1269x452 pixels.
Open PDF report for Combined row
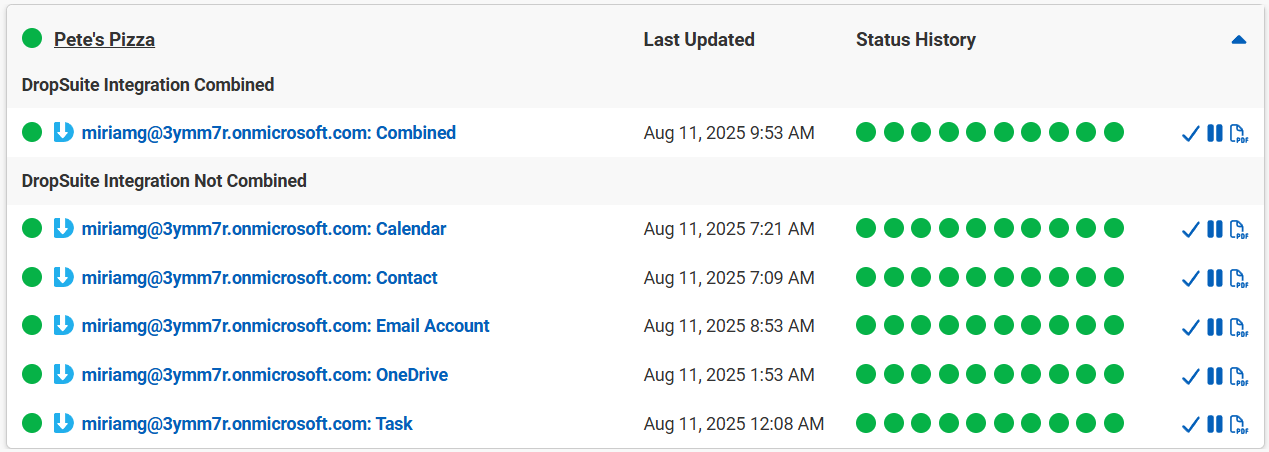pos(1239,133)
